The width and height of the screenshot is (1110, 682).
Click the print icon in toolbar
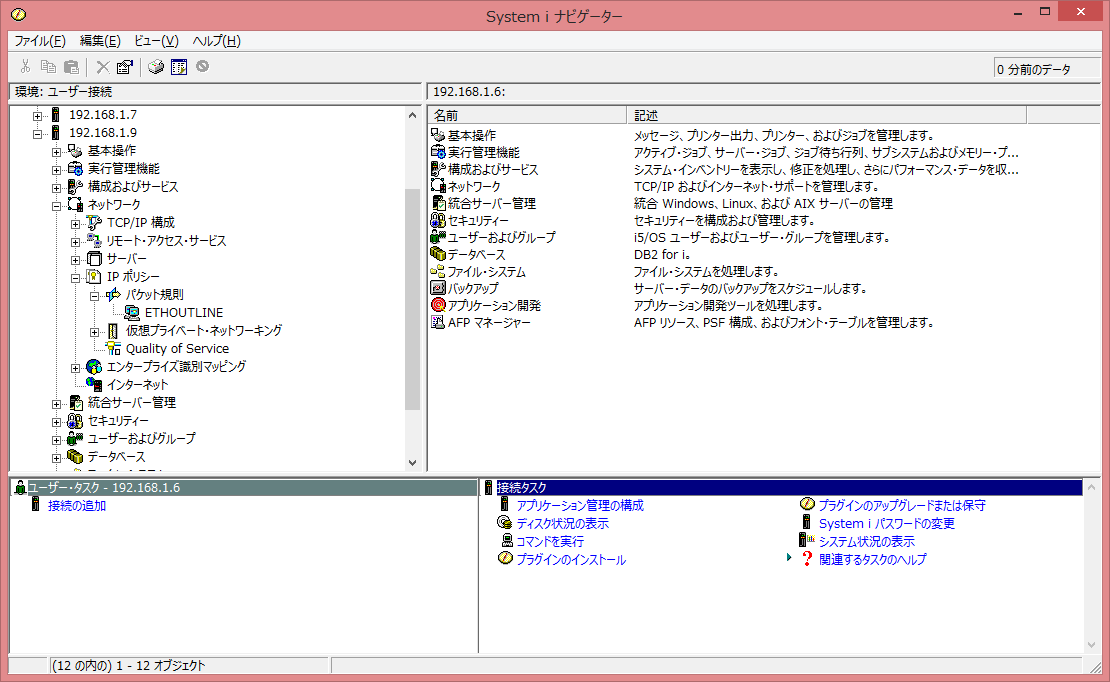click(156, 67)
